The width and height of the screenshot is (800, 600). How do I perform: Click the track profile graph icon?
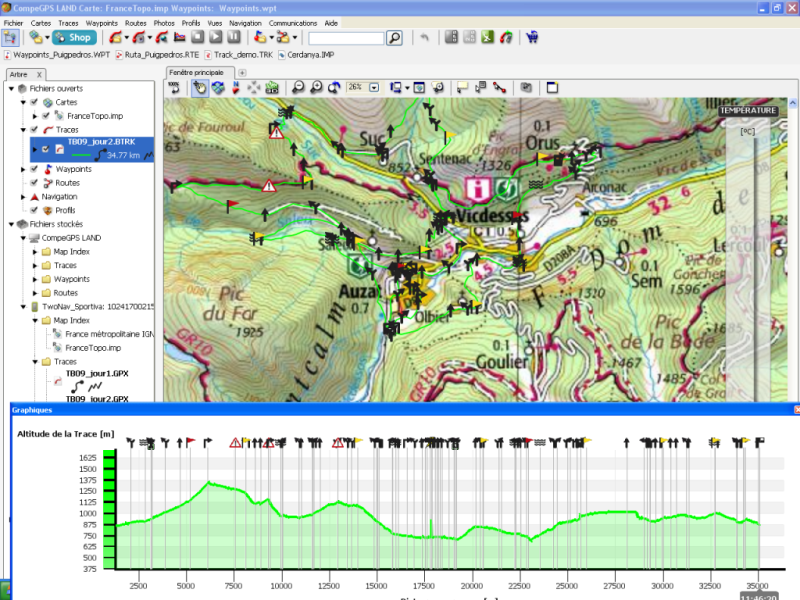point(180,37)
